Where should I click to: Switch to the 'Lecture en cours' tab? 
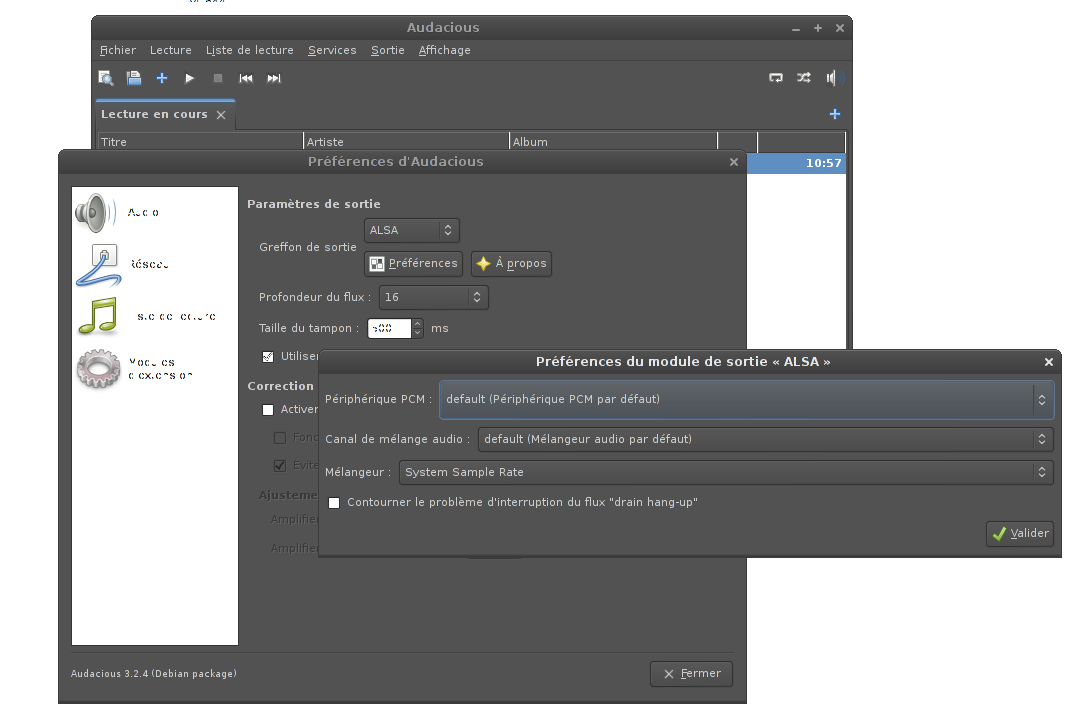(x=154, y=114)
